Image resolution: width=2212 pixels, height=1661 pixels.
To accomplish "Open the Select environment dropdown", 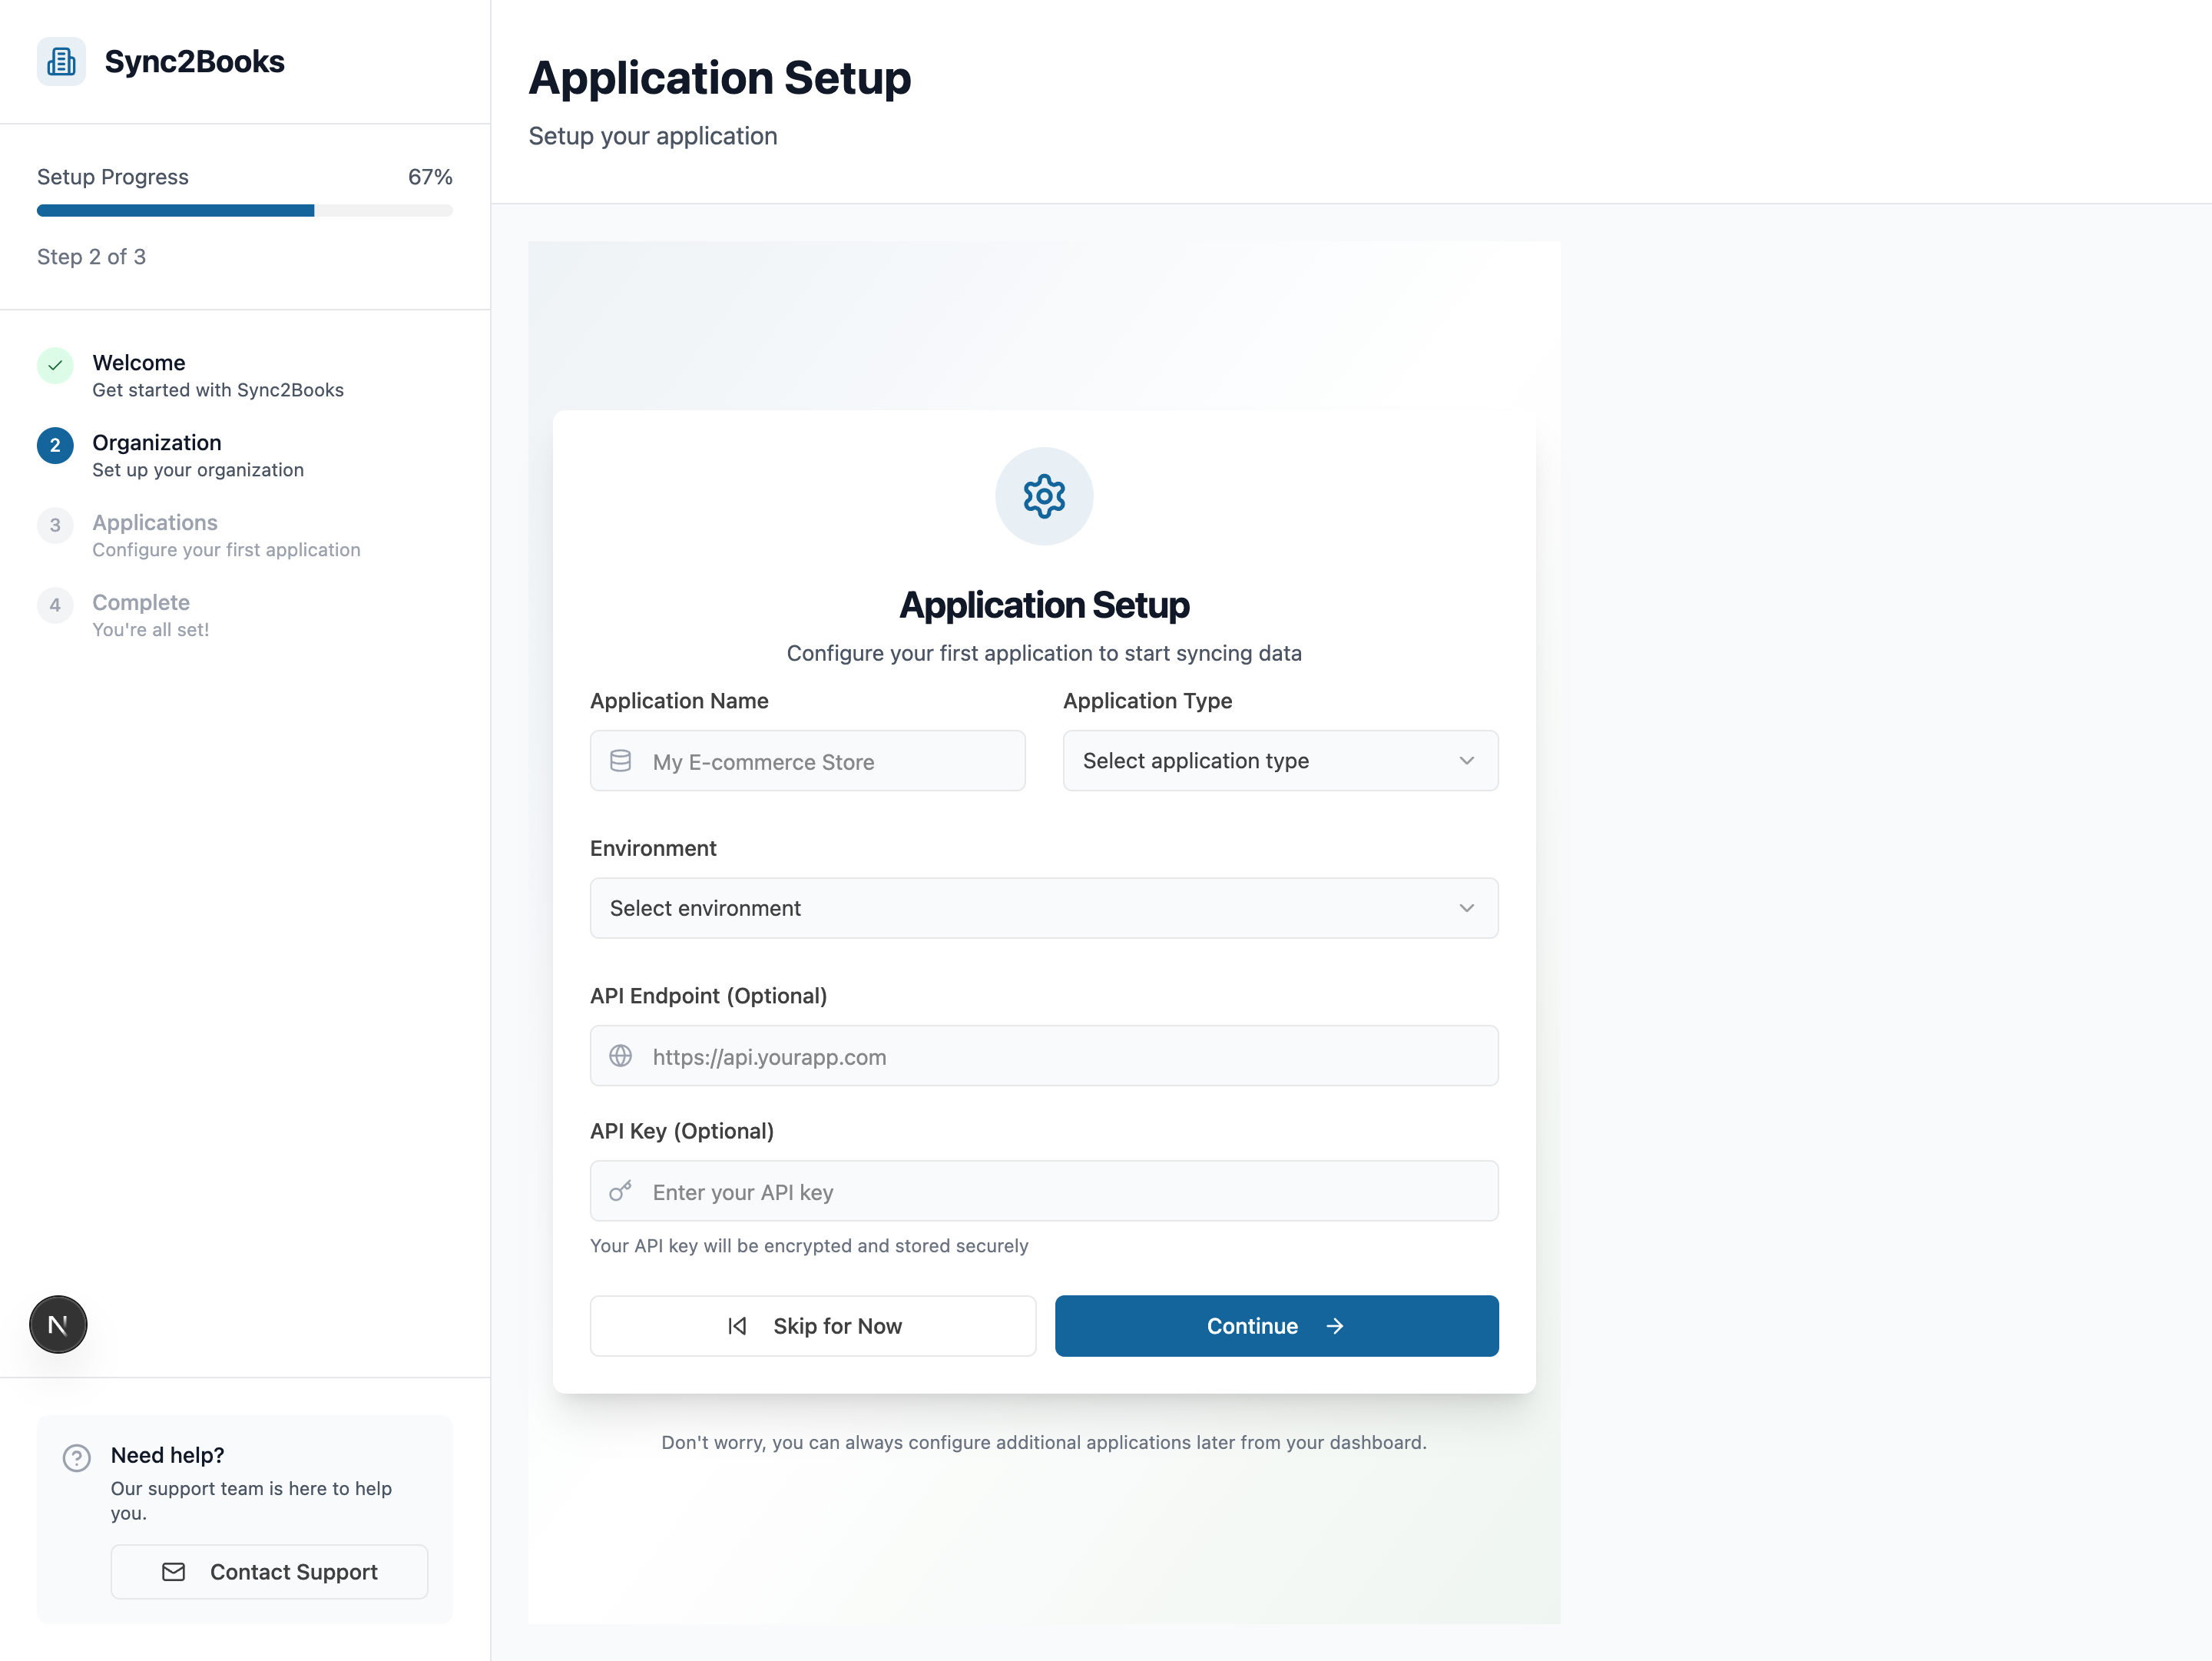I will [1044, 908].
